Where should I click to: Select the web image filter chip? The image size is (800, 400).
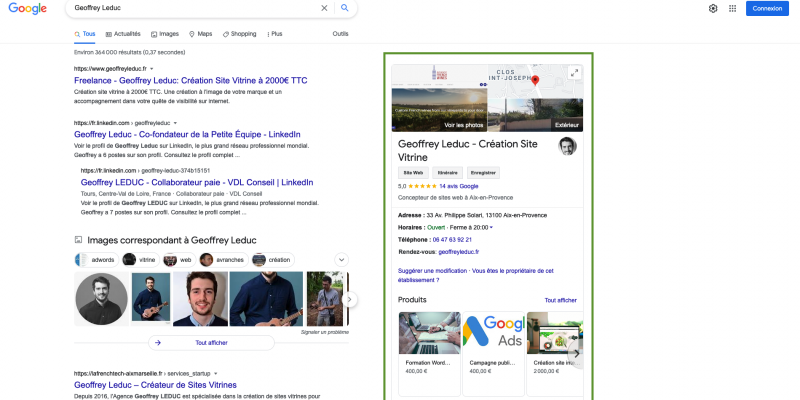click(179, 260)
